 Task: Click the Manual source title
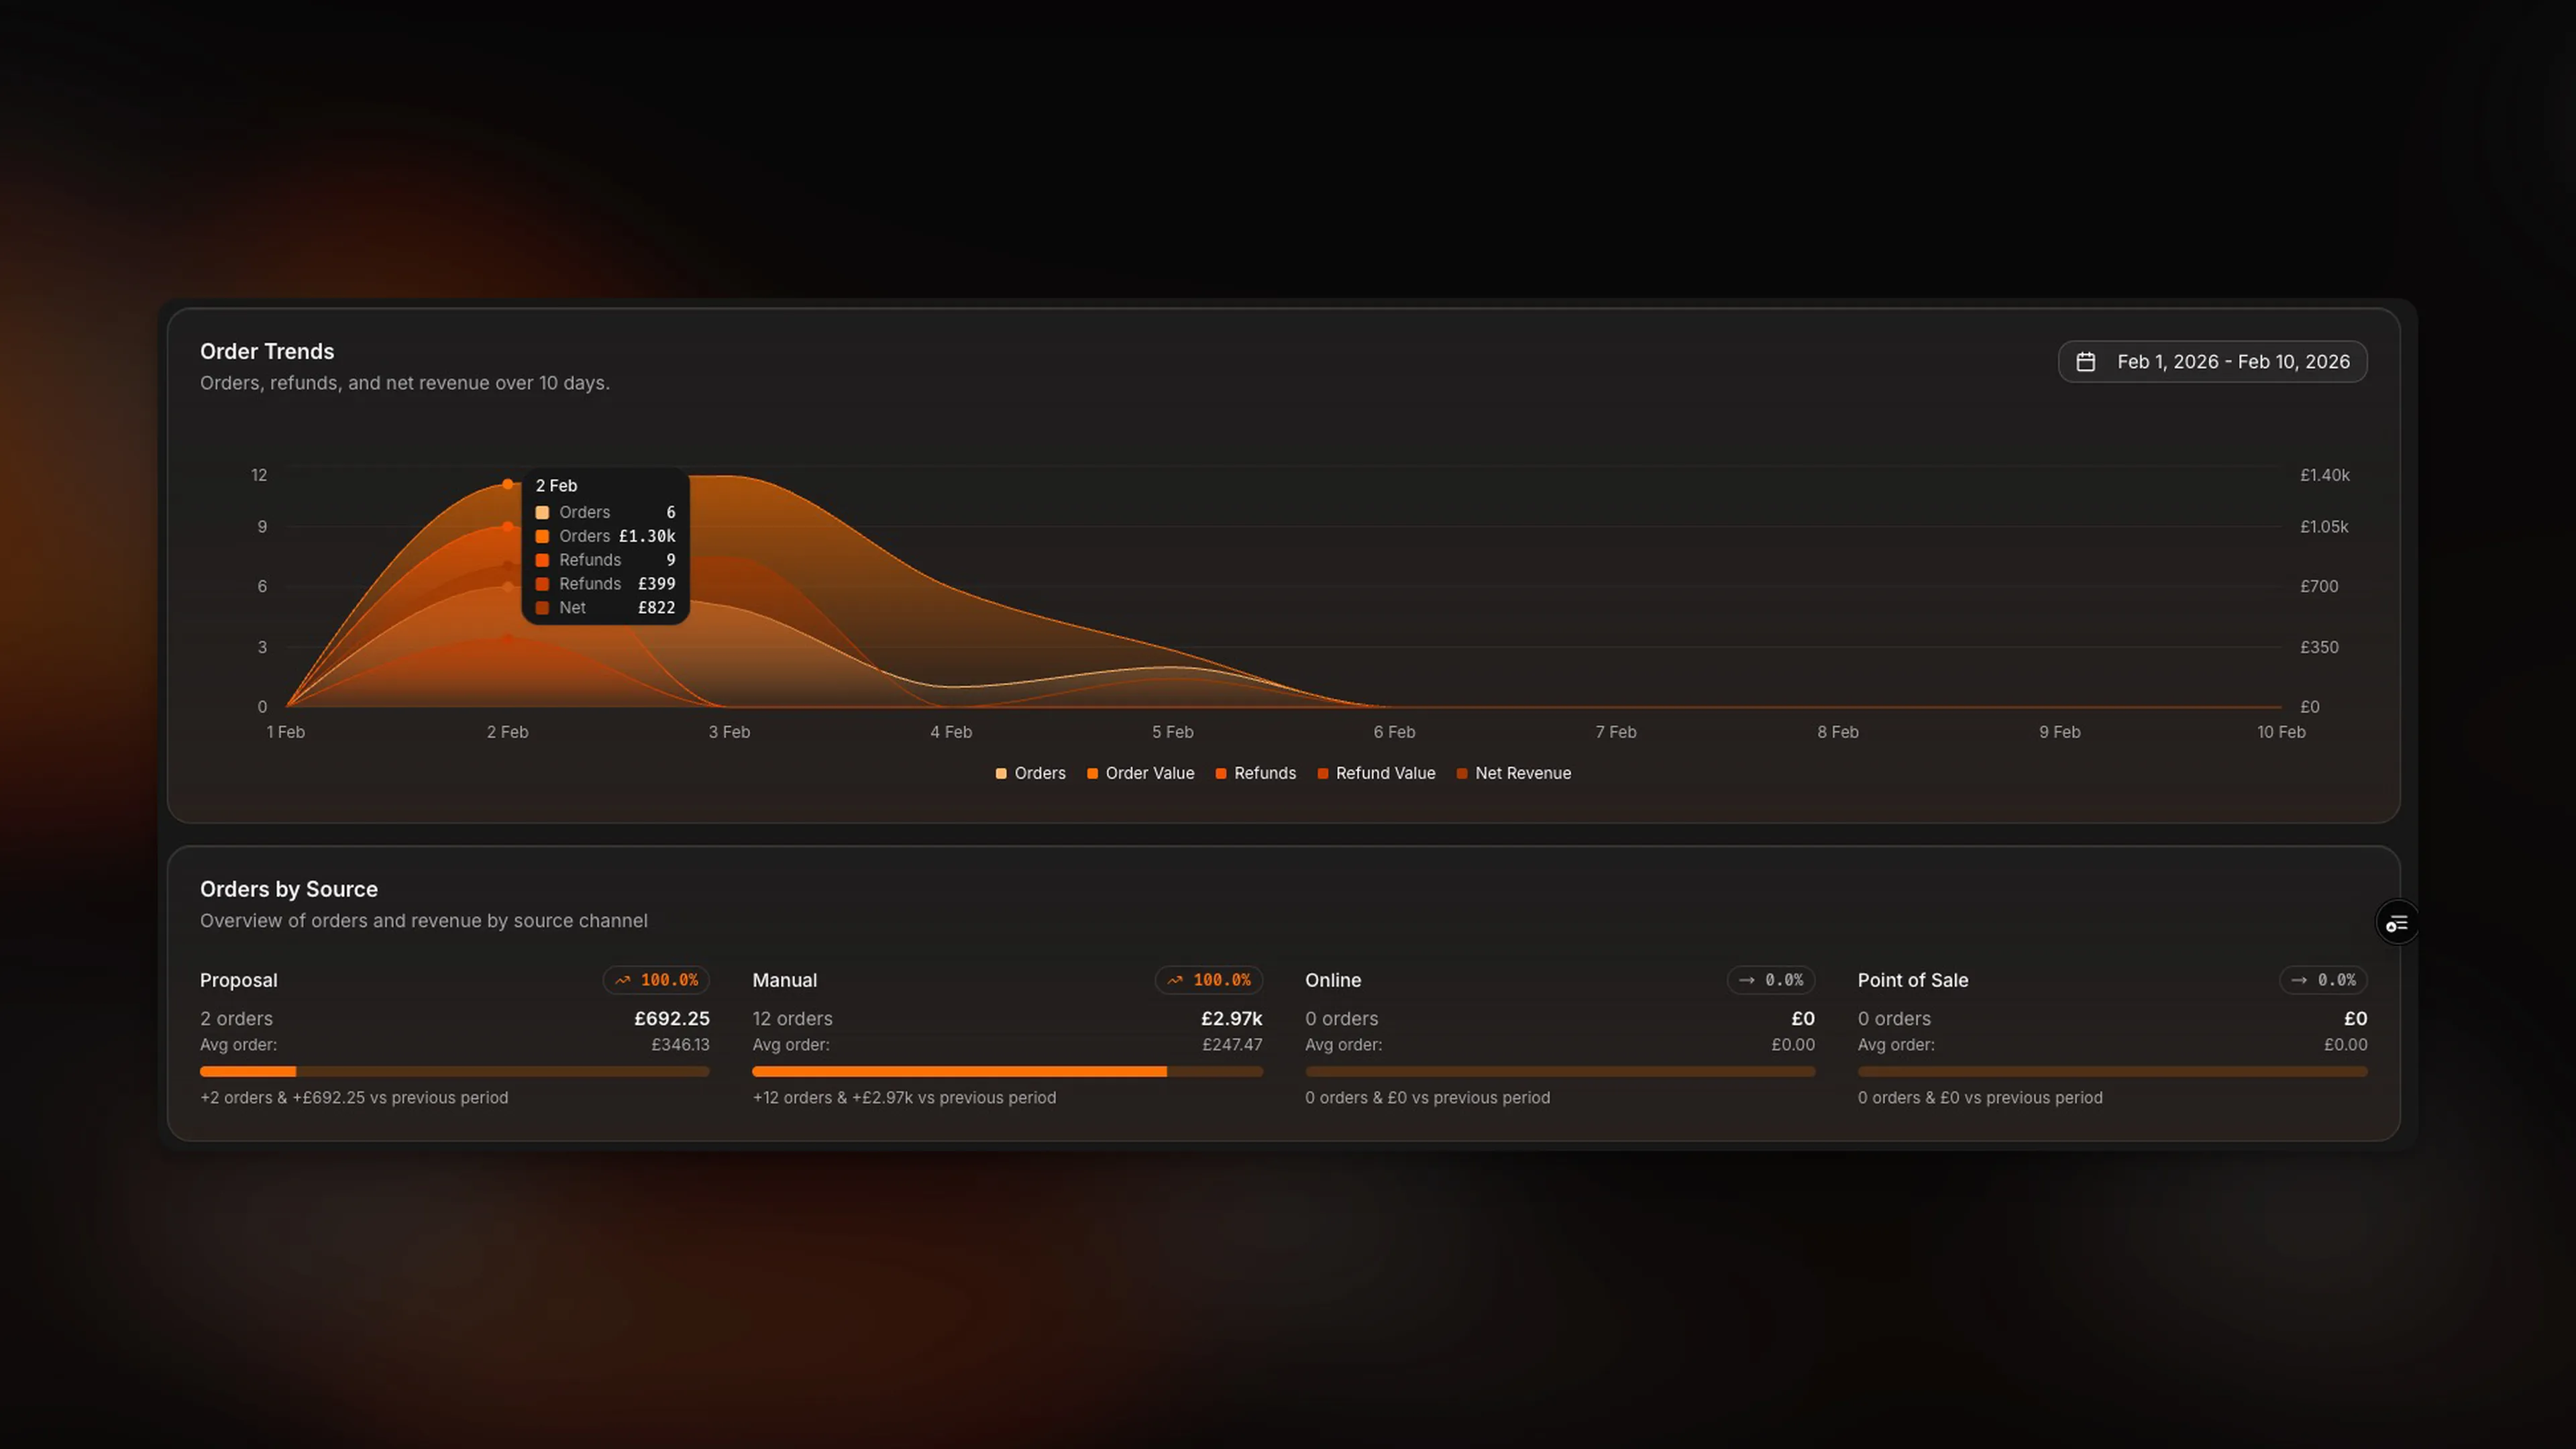785,980
